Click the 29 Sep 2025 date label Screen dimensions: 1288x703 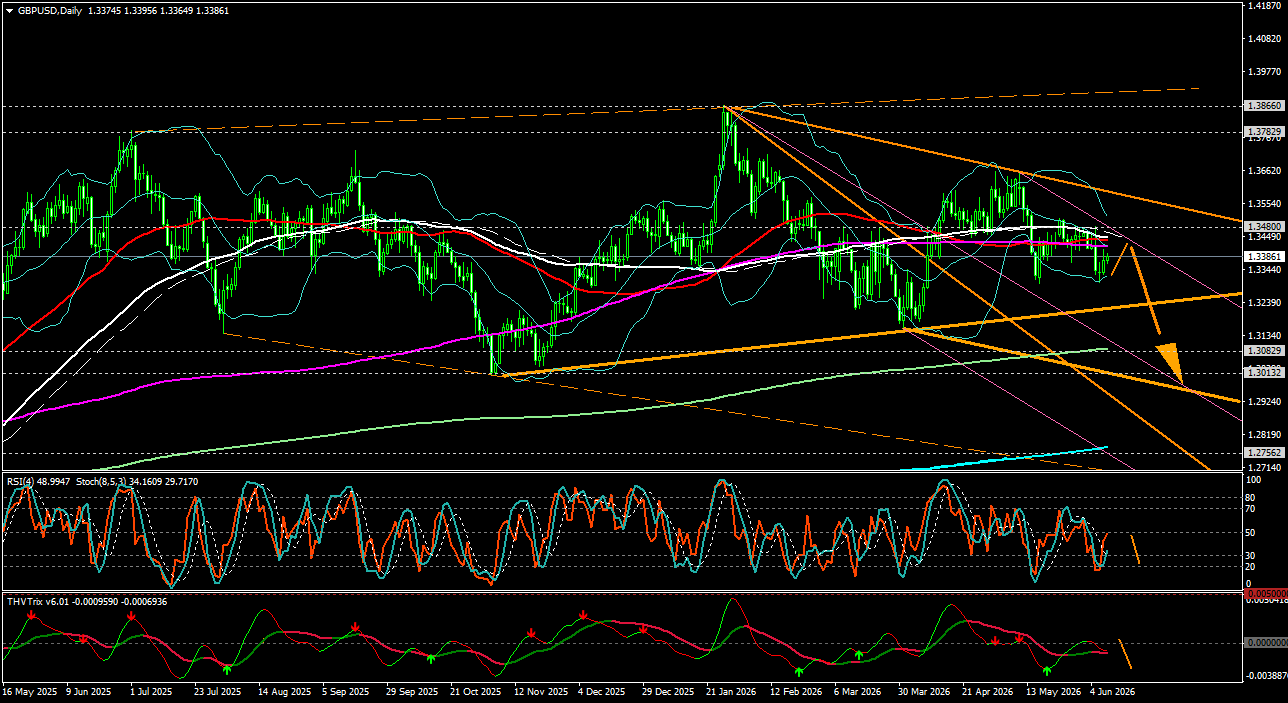click(x=412, y=691)
